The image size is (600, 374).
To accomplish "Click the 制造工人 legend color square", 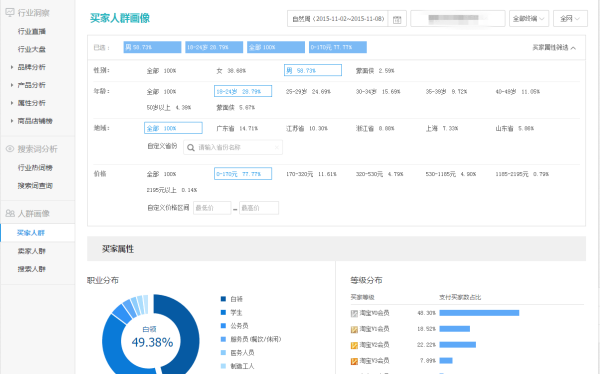I will (x=223, y=366).
